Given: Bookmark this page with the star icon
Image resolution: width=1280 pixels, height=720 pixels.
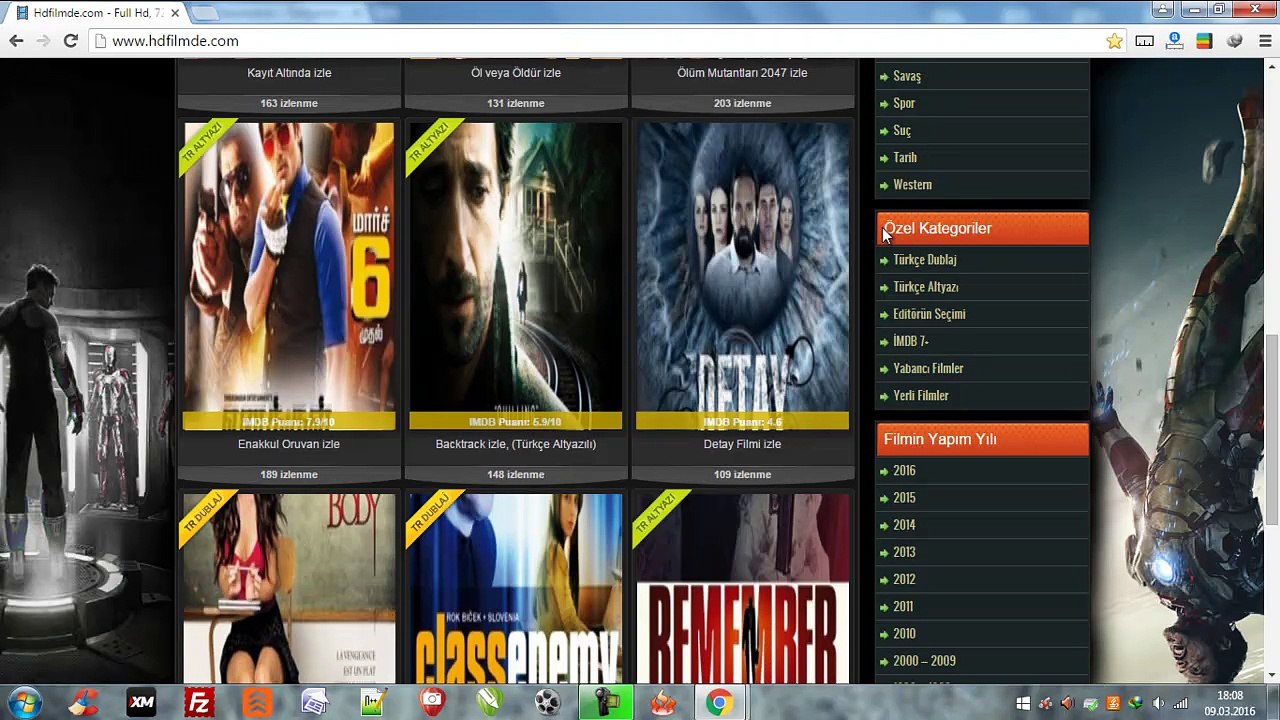Looking at the screenshot, I should pyautogui.click(x=1114, y=41).
